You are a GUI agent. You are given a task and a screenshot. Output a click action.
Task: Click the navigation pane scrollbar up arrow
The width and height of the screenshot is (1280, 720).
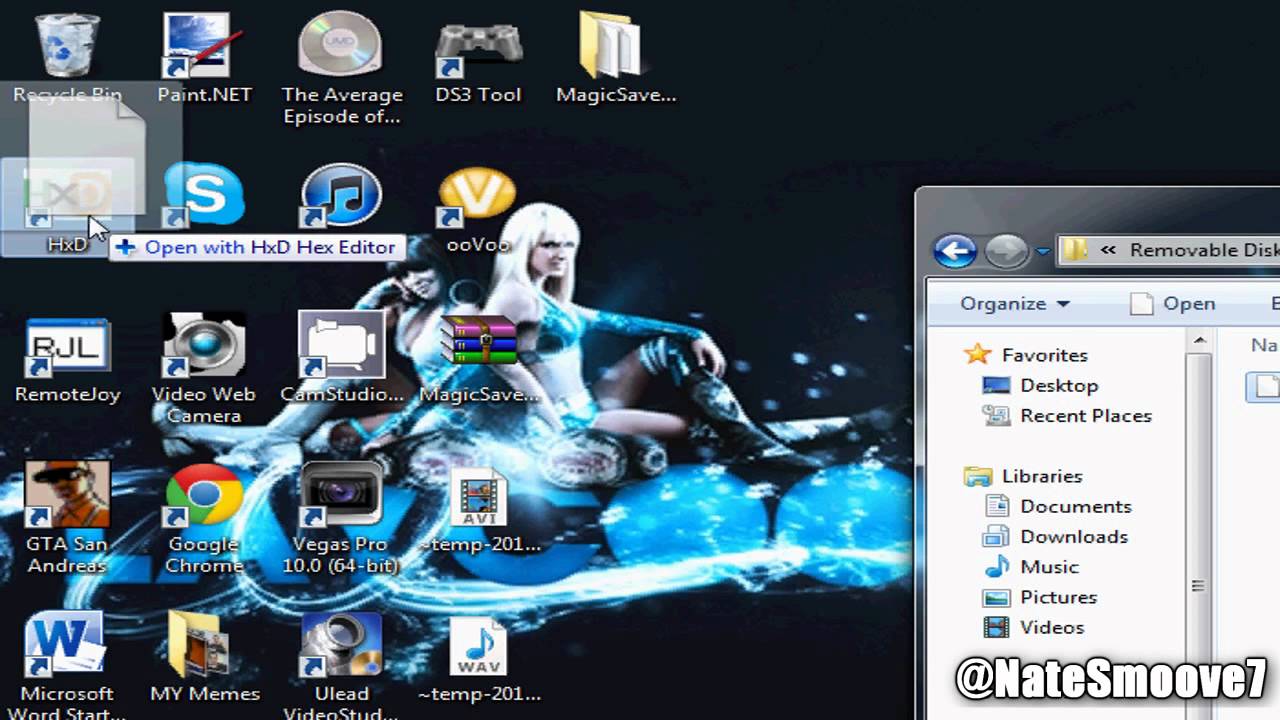(x=1199, y=341)
